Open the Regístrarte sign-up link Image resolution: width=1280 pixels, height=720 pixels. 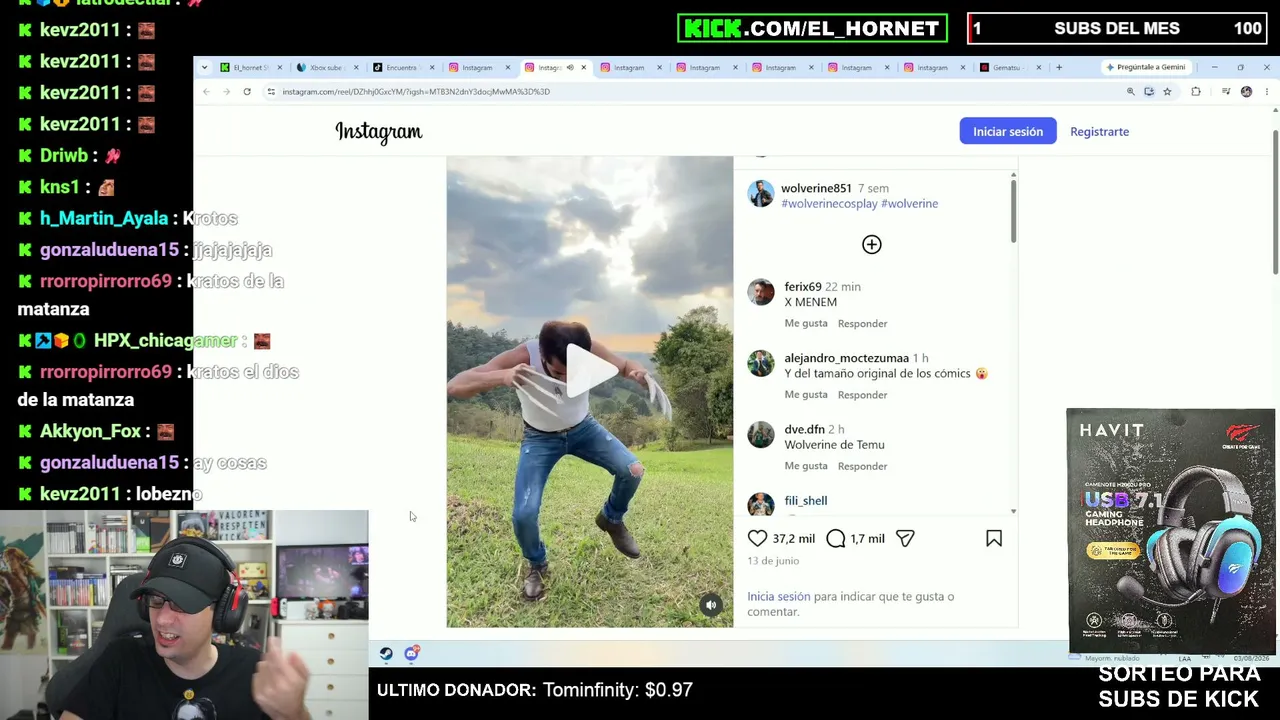[1099, 131]
